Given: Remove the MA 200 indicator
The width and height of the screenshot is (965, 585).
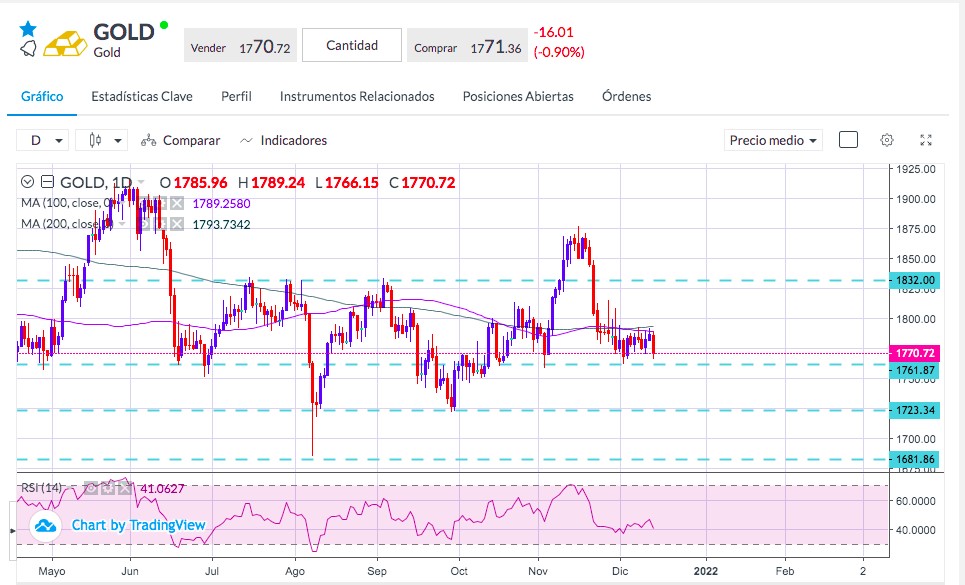Looking at the screenshot, I should [x=177, y=224].
